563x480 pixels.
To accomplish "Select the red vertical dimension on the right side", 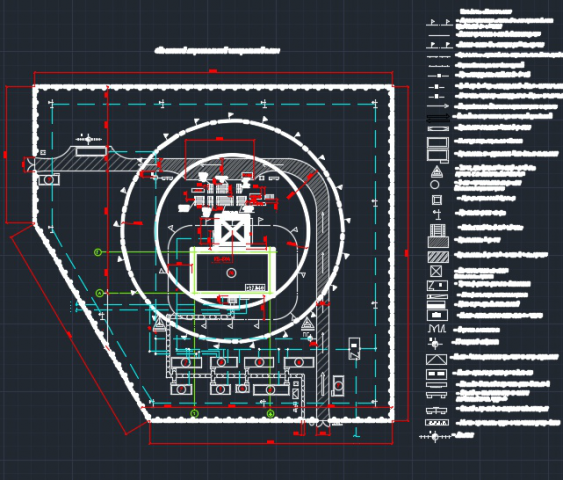I will click(407, 253).
